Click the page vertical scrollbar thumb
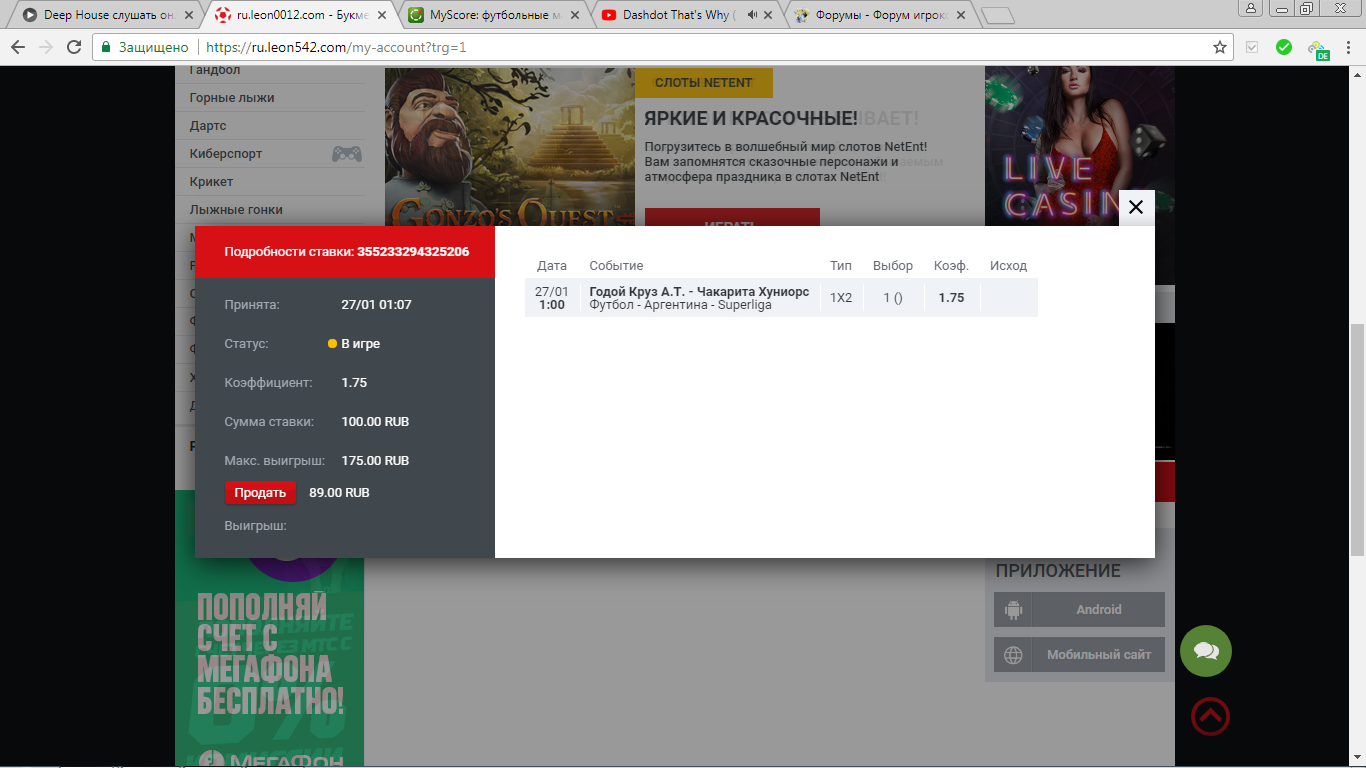Image resolution: width=1366 pixels, height=768 pixels. 1357,440
